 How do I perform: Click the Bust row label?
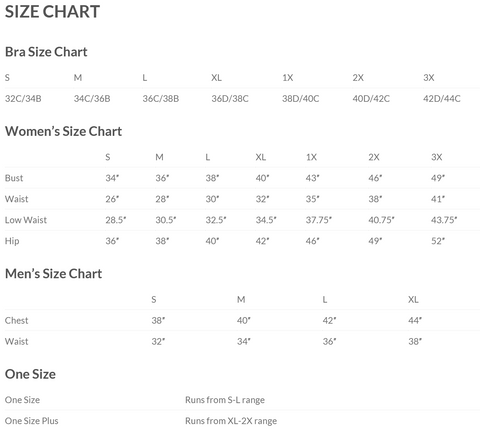(x=14, y=178)
